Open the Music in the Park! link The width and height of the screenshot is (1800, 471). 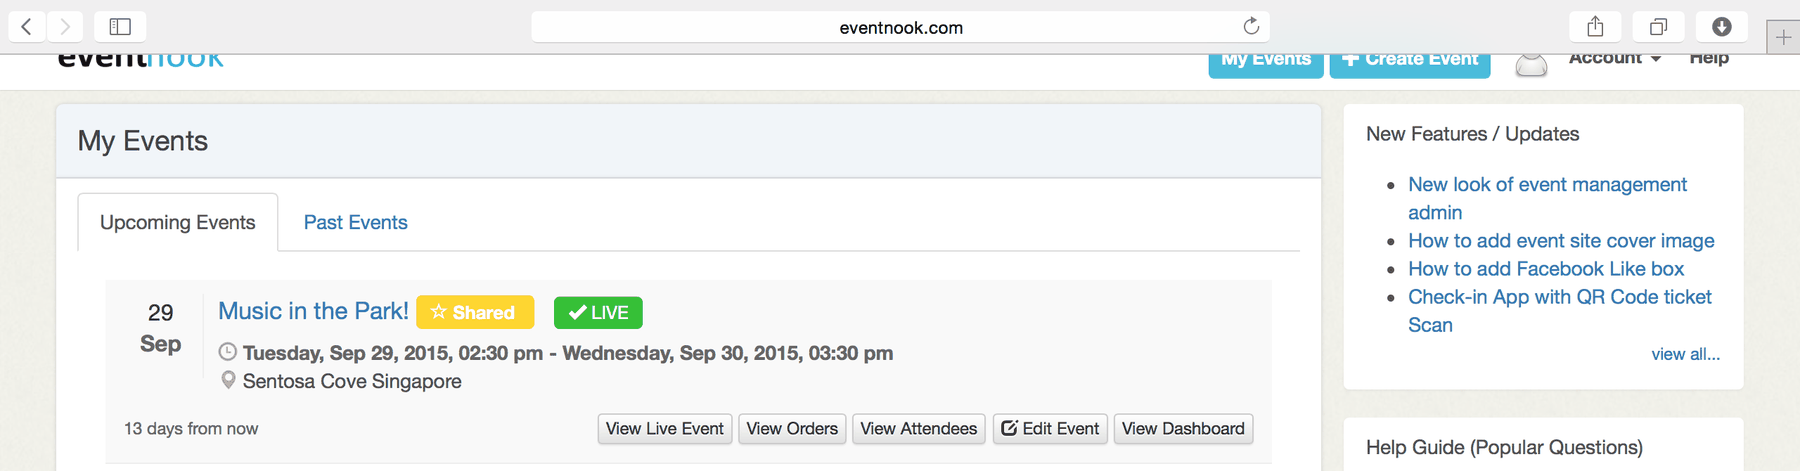313,311
